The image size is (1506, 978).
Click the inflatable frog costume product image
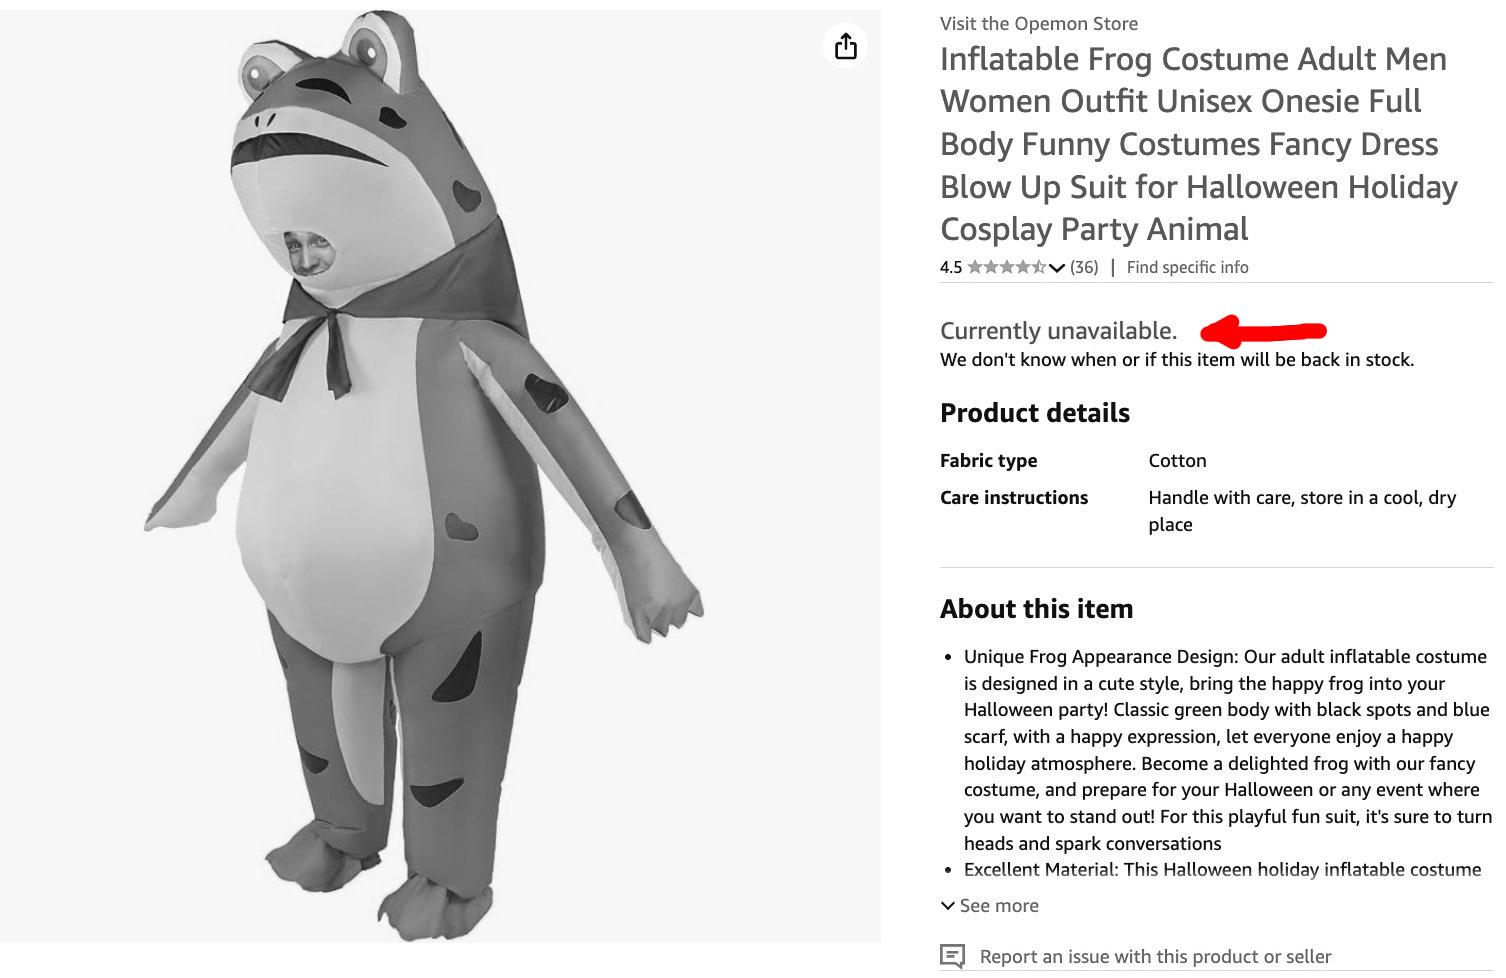point(440,476)
